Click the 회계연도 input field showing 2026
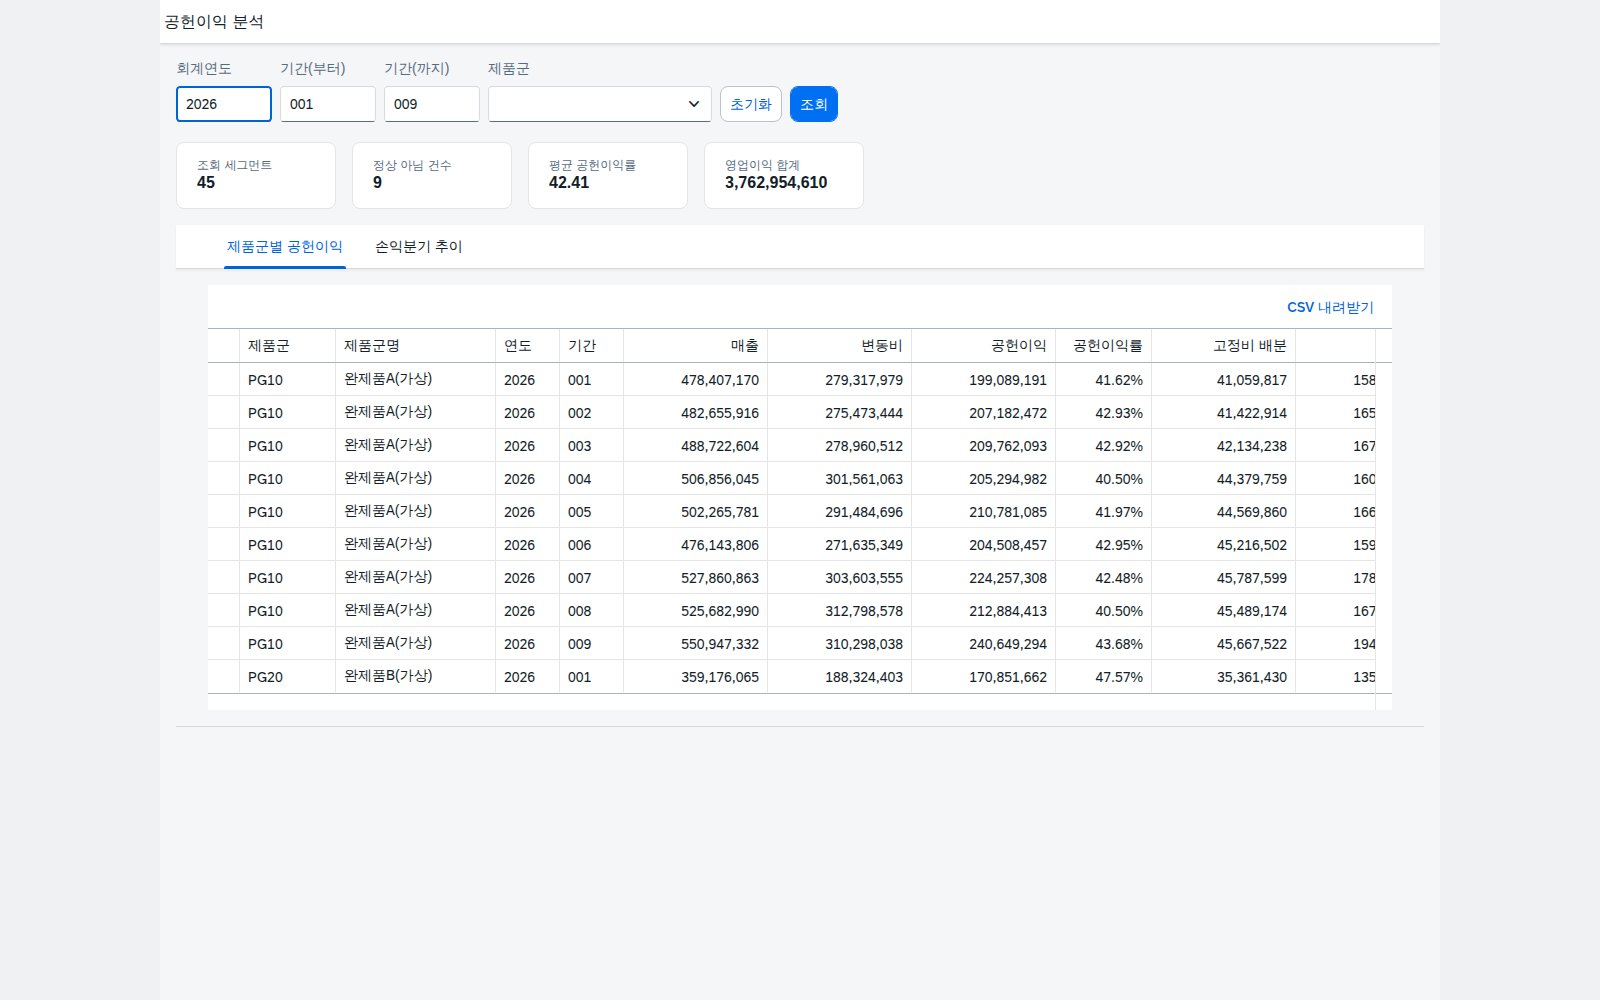 [x=224, y=104]
